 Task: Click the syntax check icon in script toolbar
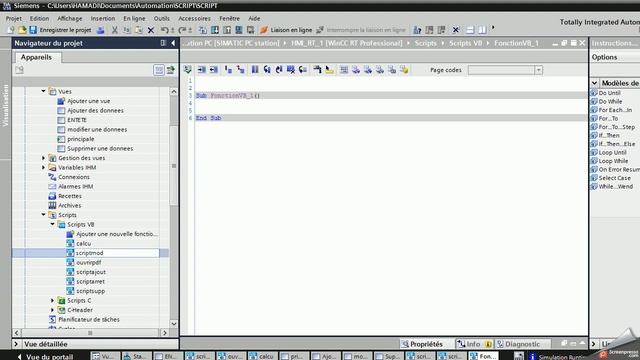[x=187, y=70]
